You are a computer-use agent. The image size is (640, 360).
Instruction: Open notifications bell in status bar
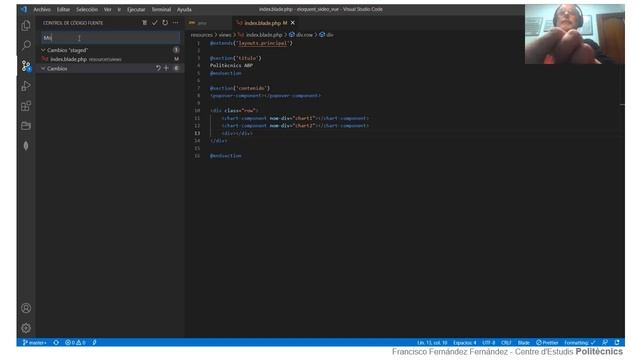[617, 342]
